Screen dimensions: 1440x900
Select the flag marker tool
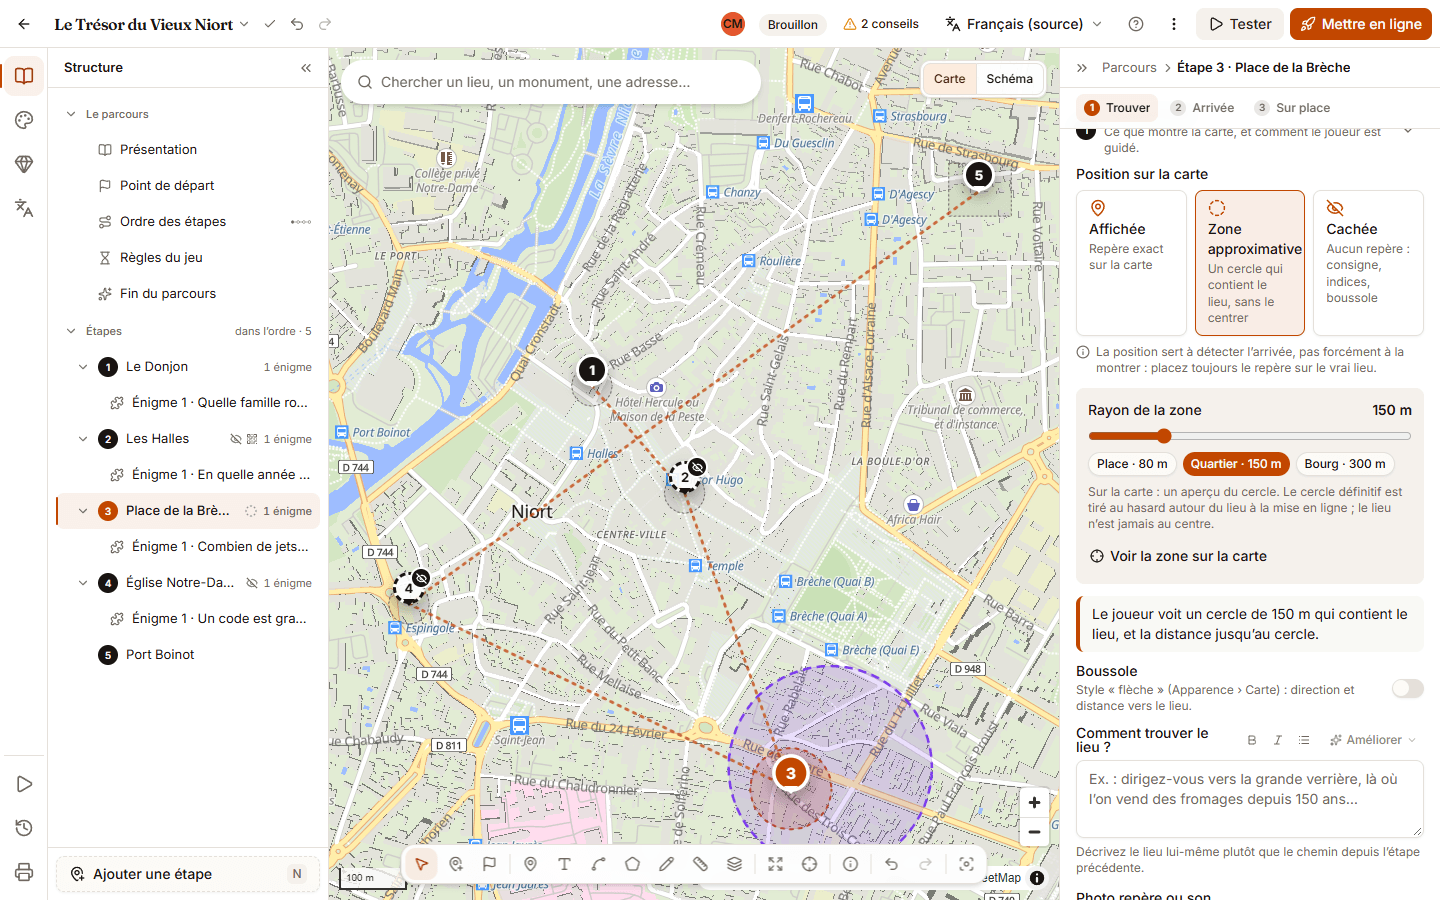click(x=489, y=864)
